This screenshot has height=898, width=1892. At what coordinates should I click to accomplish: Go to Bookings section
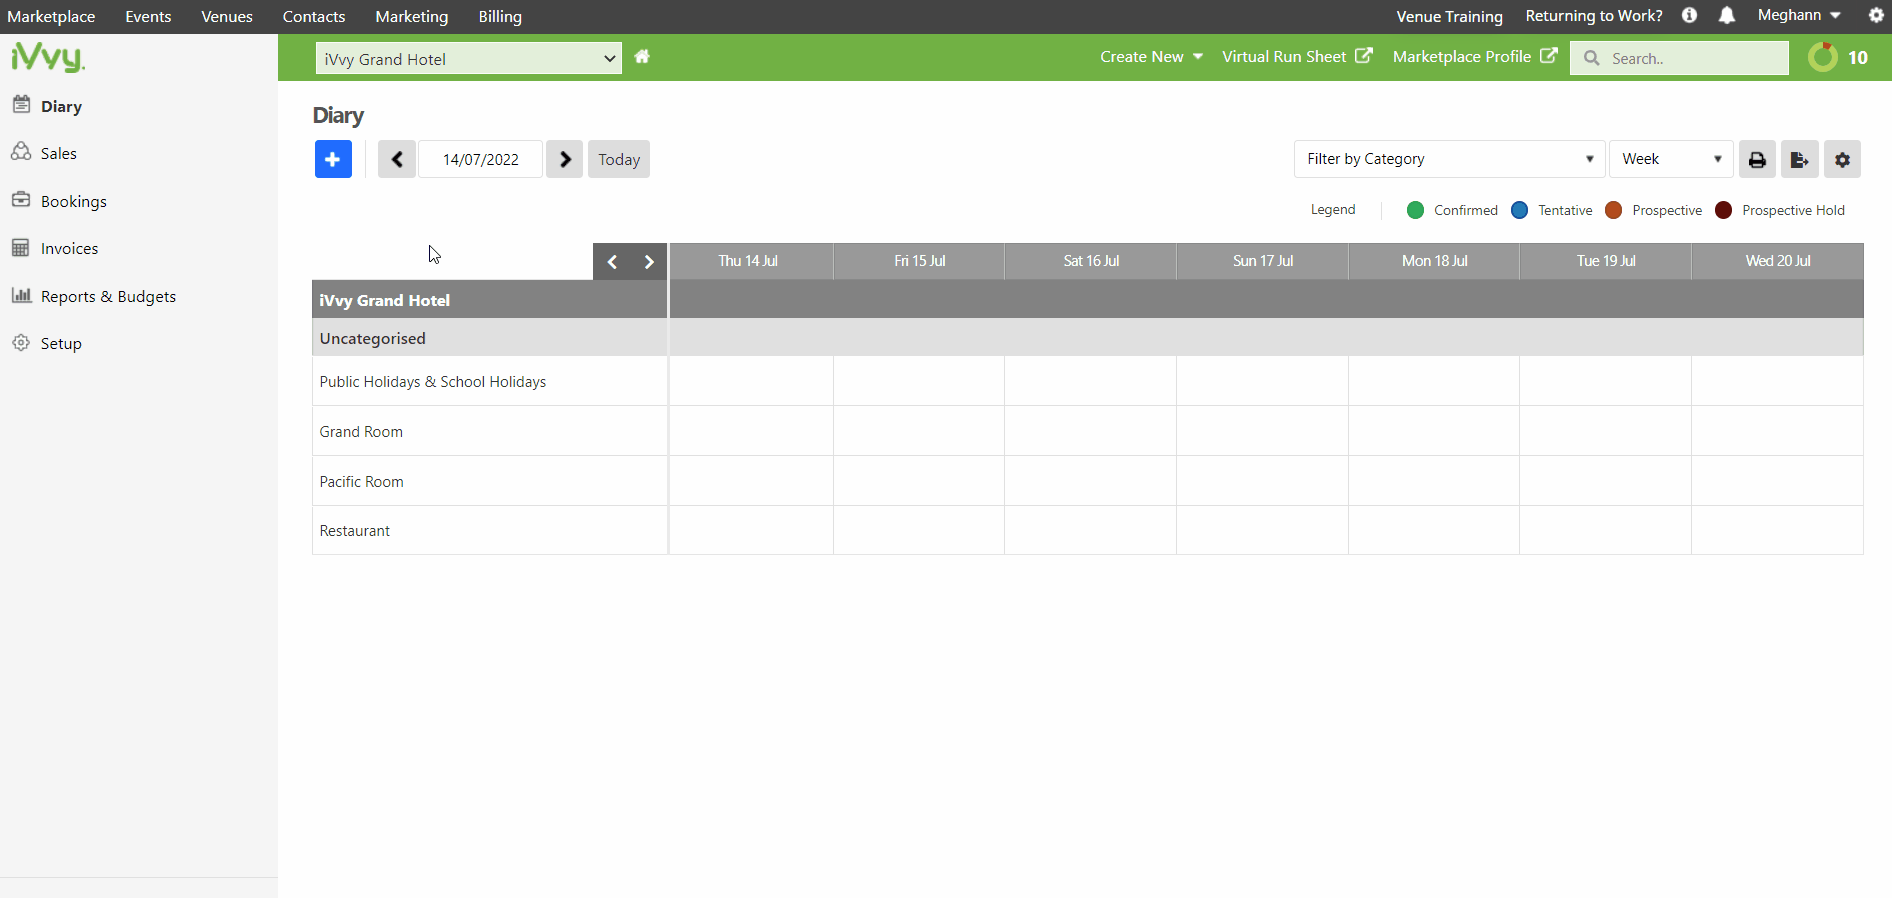[73, 201]
